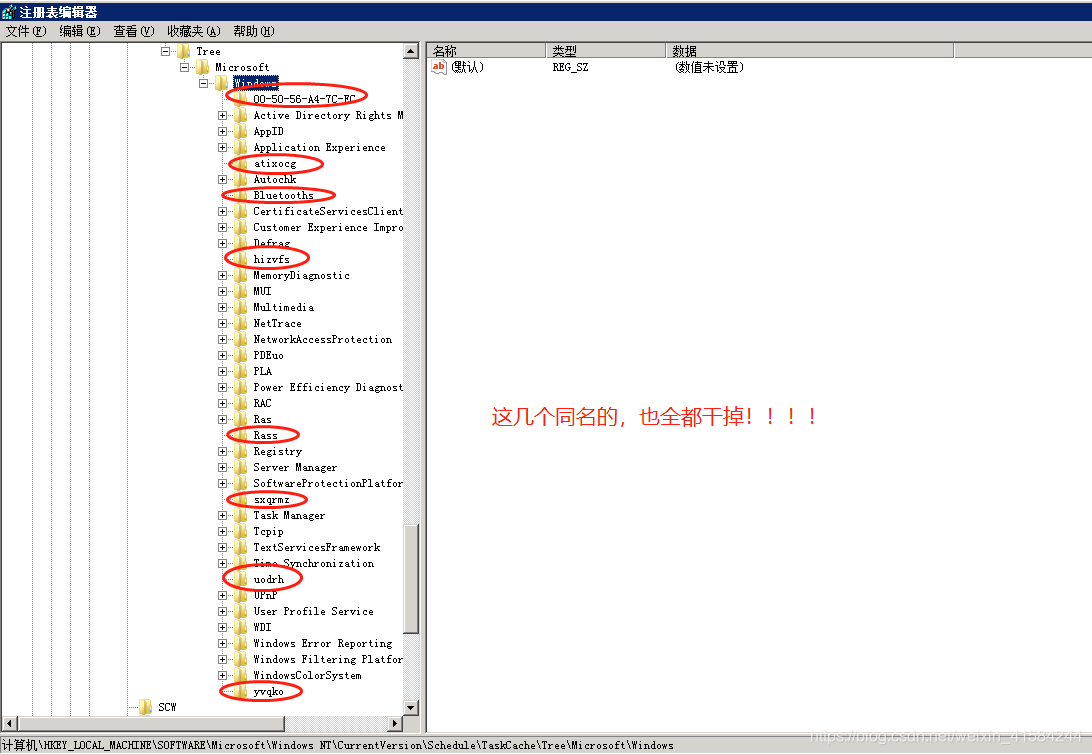Click the yvqko folder icon

241,691
